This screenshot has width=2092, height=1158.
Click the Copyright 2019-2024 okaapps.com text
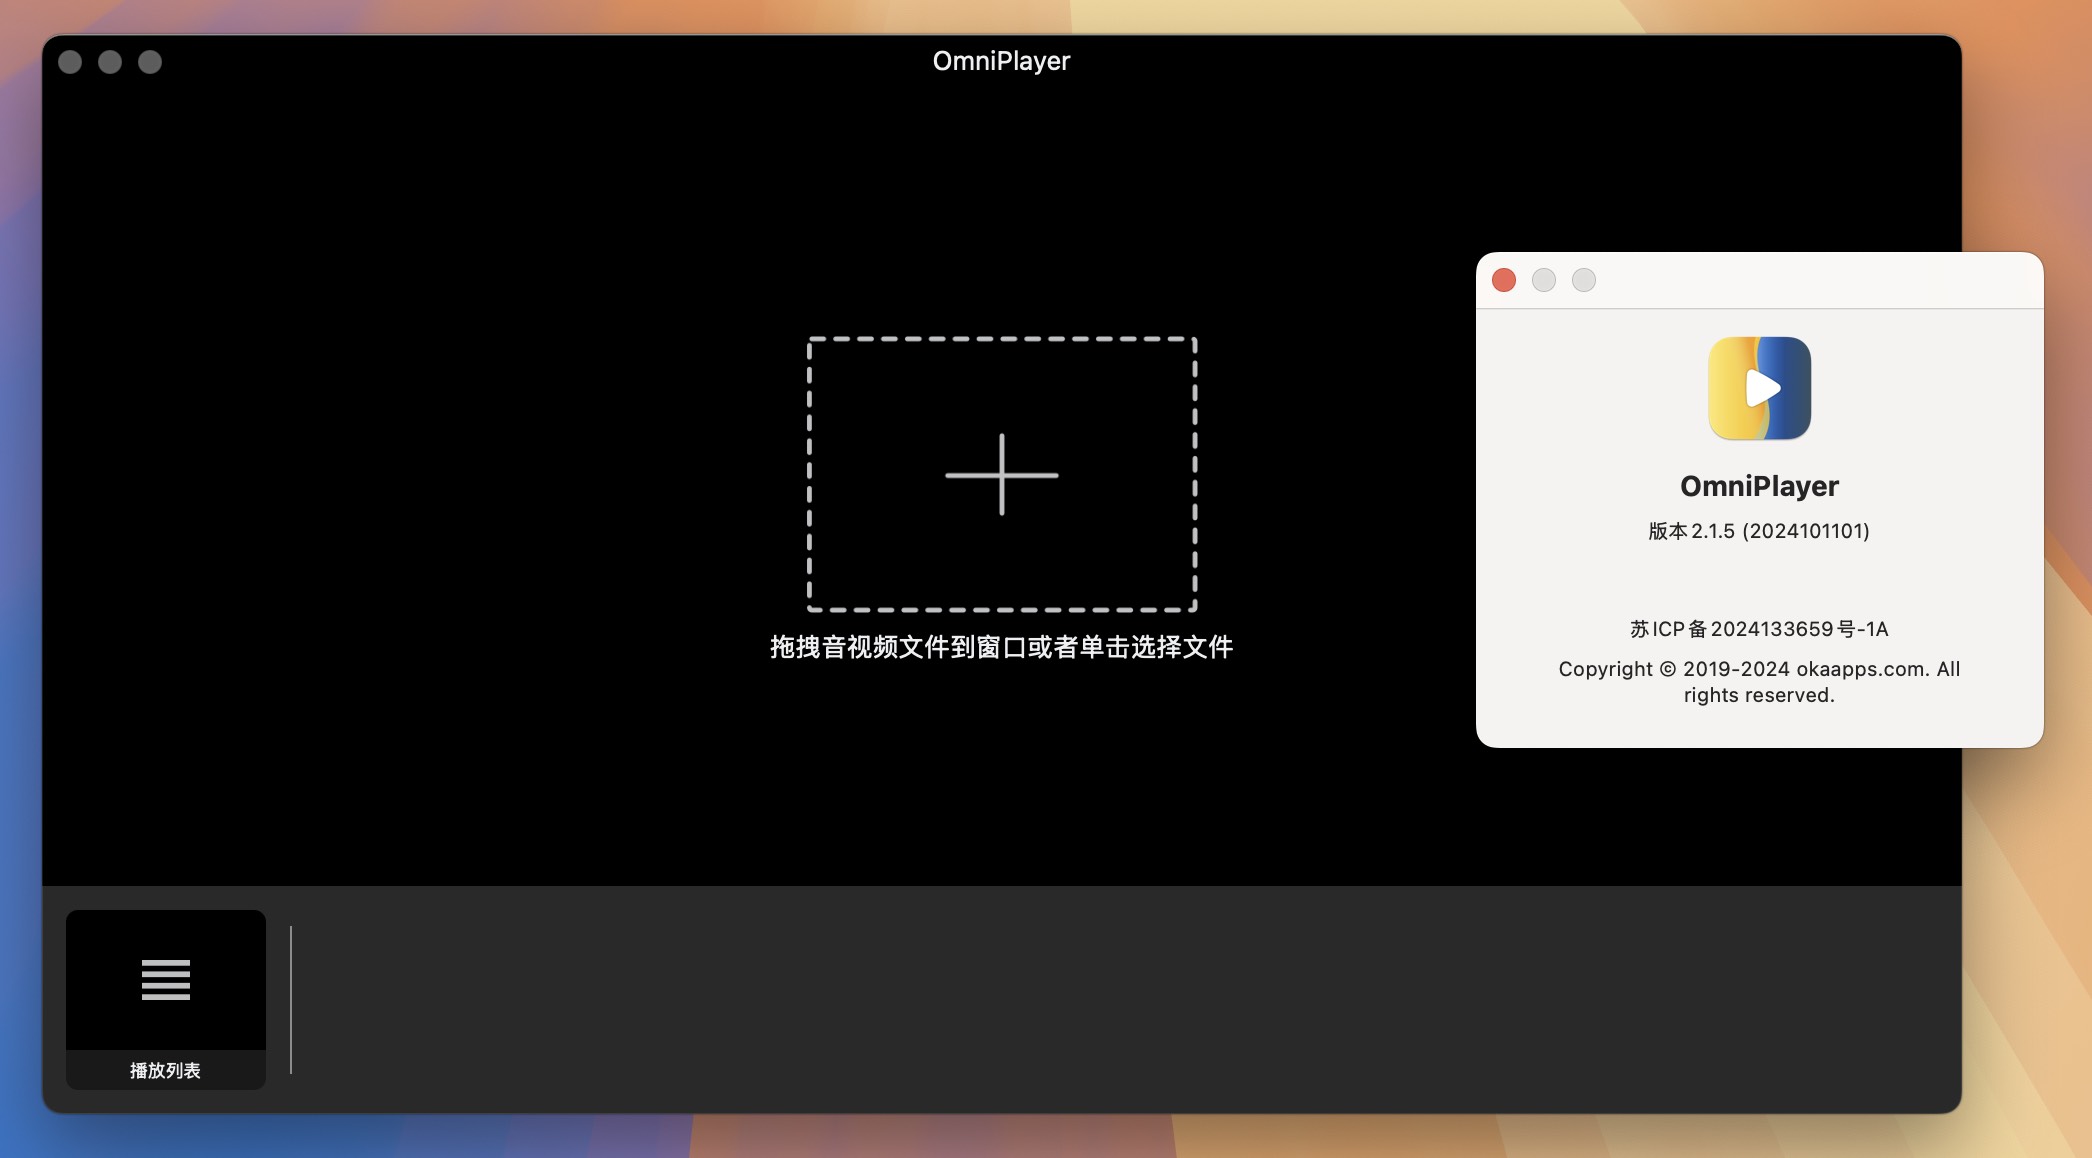1759,682
